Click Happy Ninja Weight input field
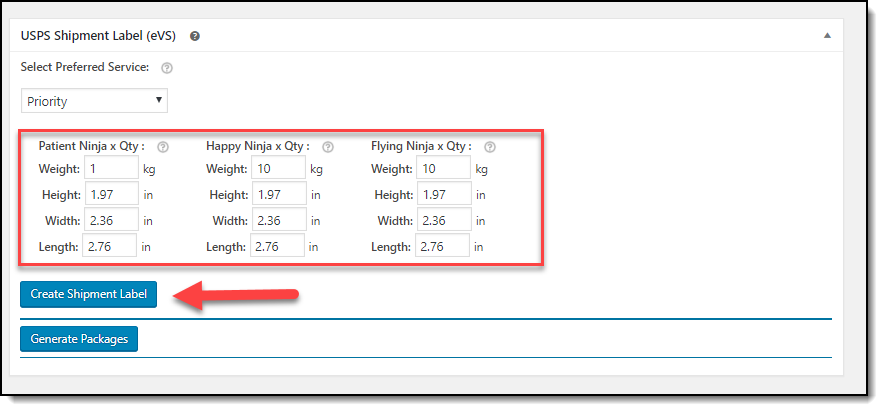This screenshot has width=883, height=411. click(x=279, y=168)
